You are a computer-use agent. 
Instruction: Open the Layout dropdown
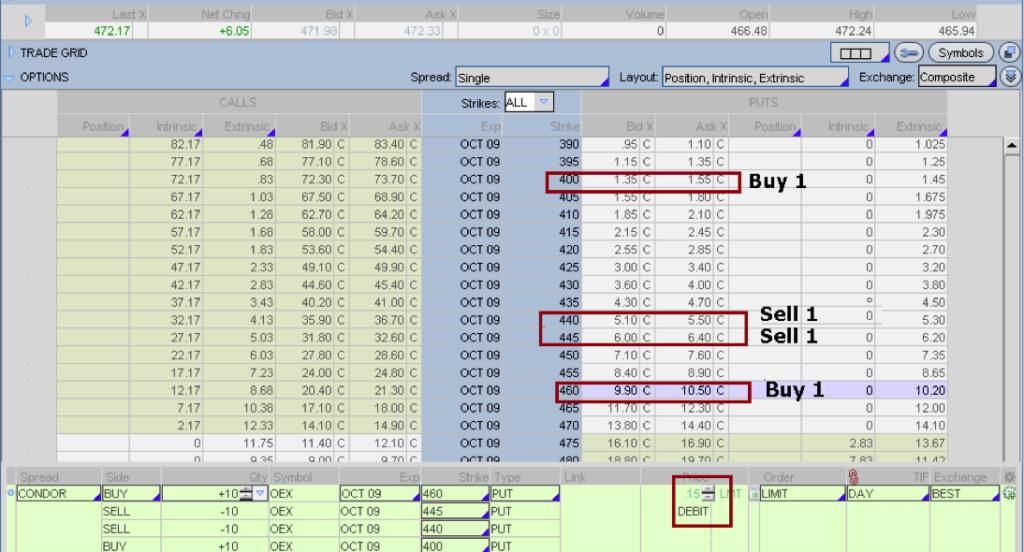[x=755, y=78]
